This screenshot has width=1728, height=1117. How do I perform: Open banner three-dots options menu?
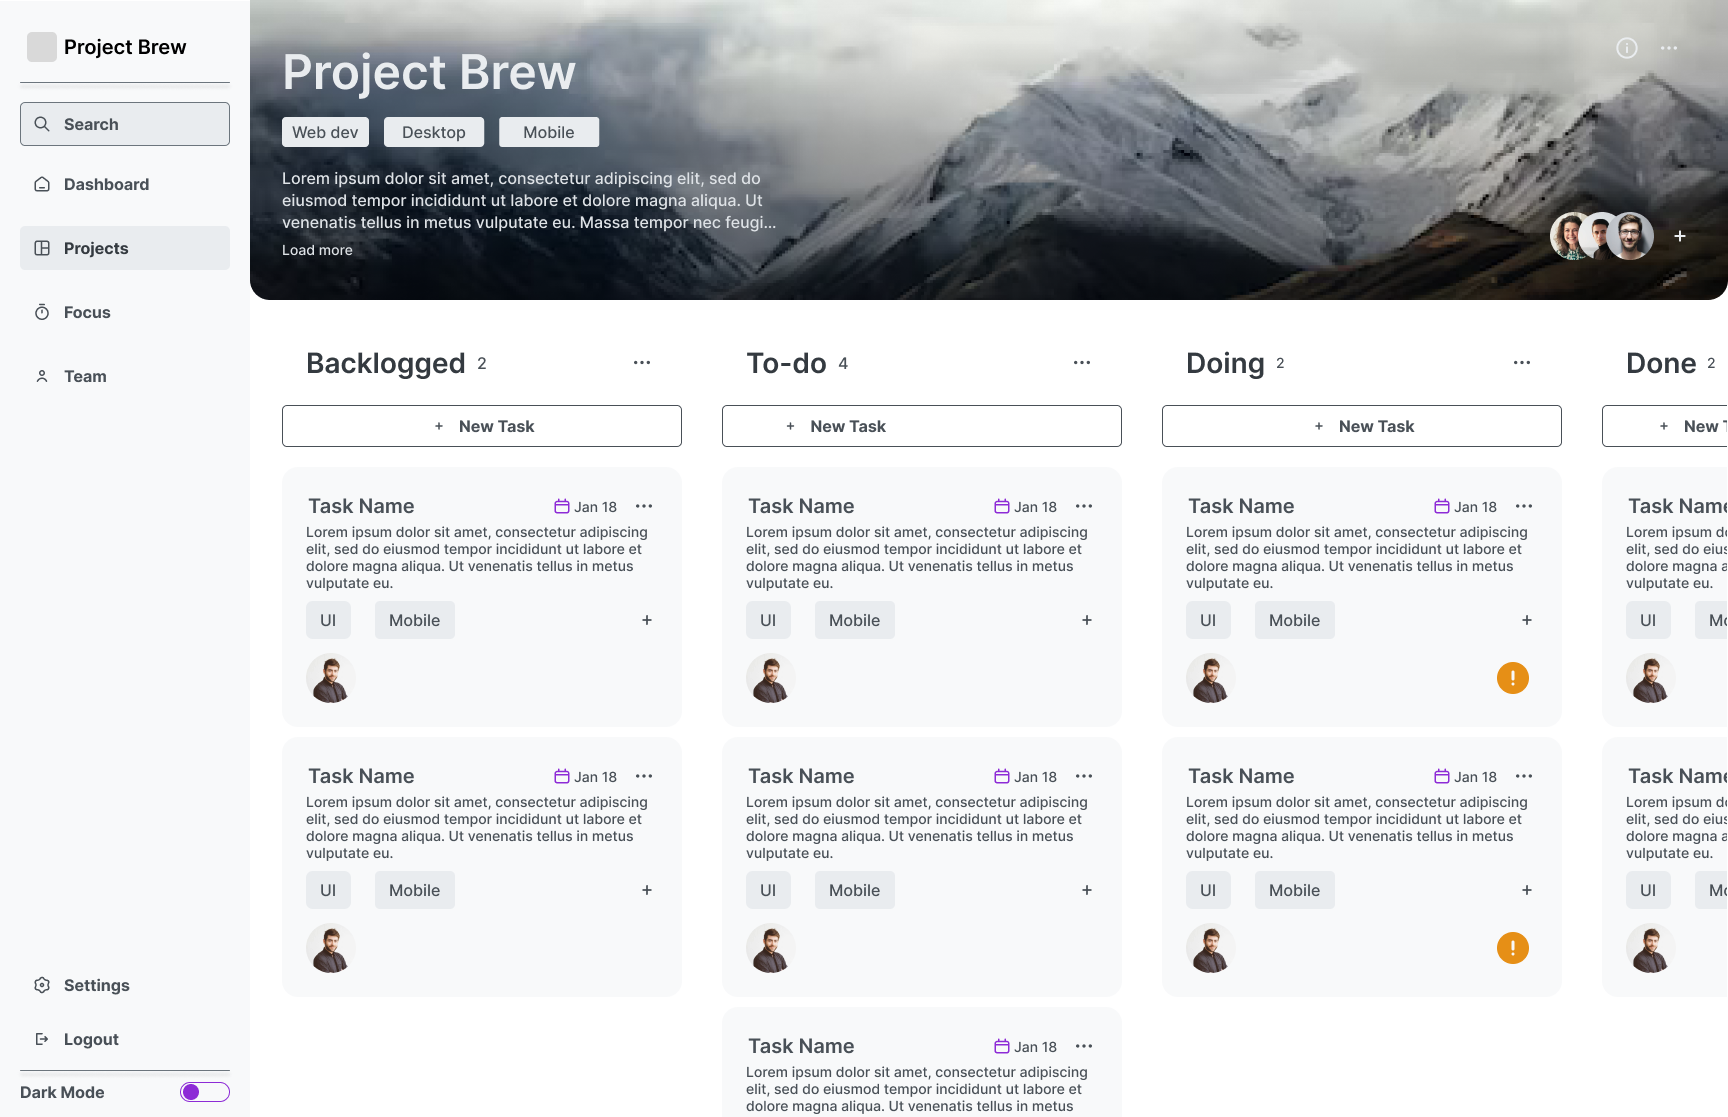click(x=1669, y=48)
